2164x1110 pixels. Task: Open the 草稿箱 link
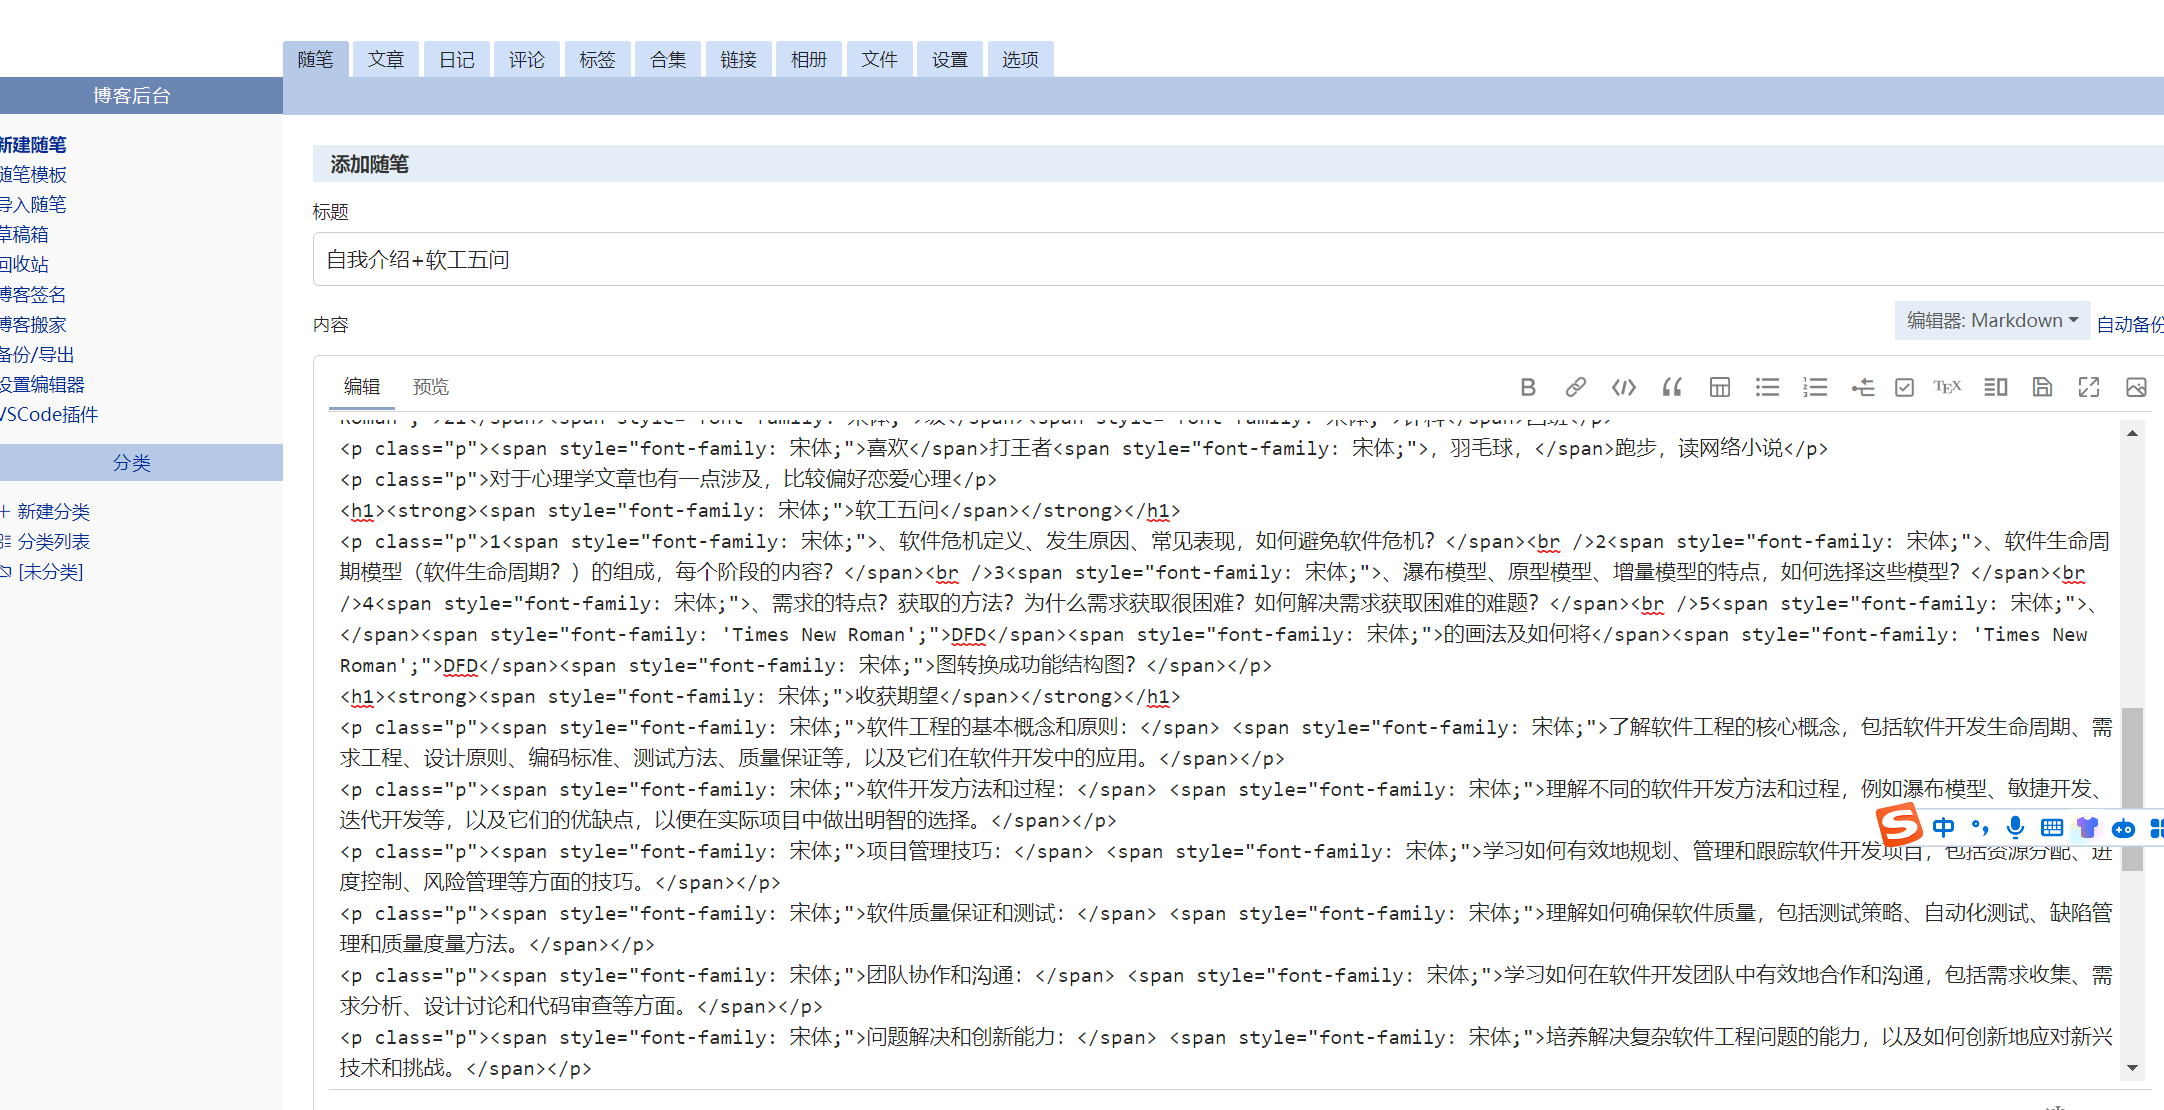(24, 235)
